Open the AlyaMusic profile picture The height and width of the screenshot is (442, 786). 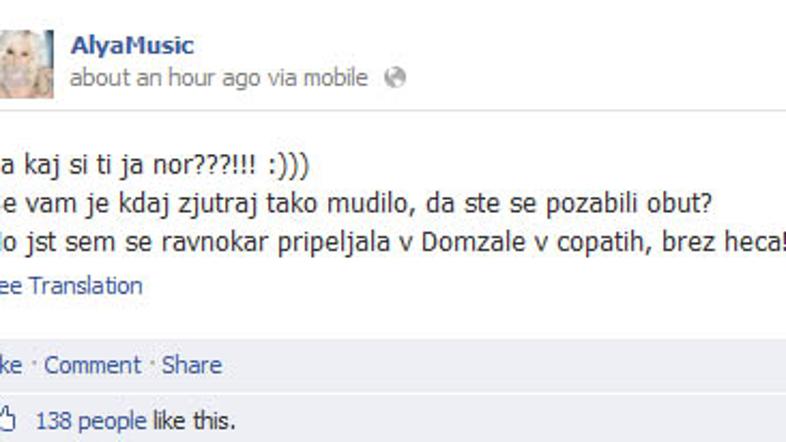(26, 64)
